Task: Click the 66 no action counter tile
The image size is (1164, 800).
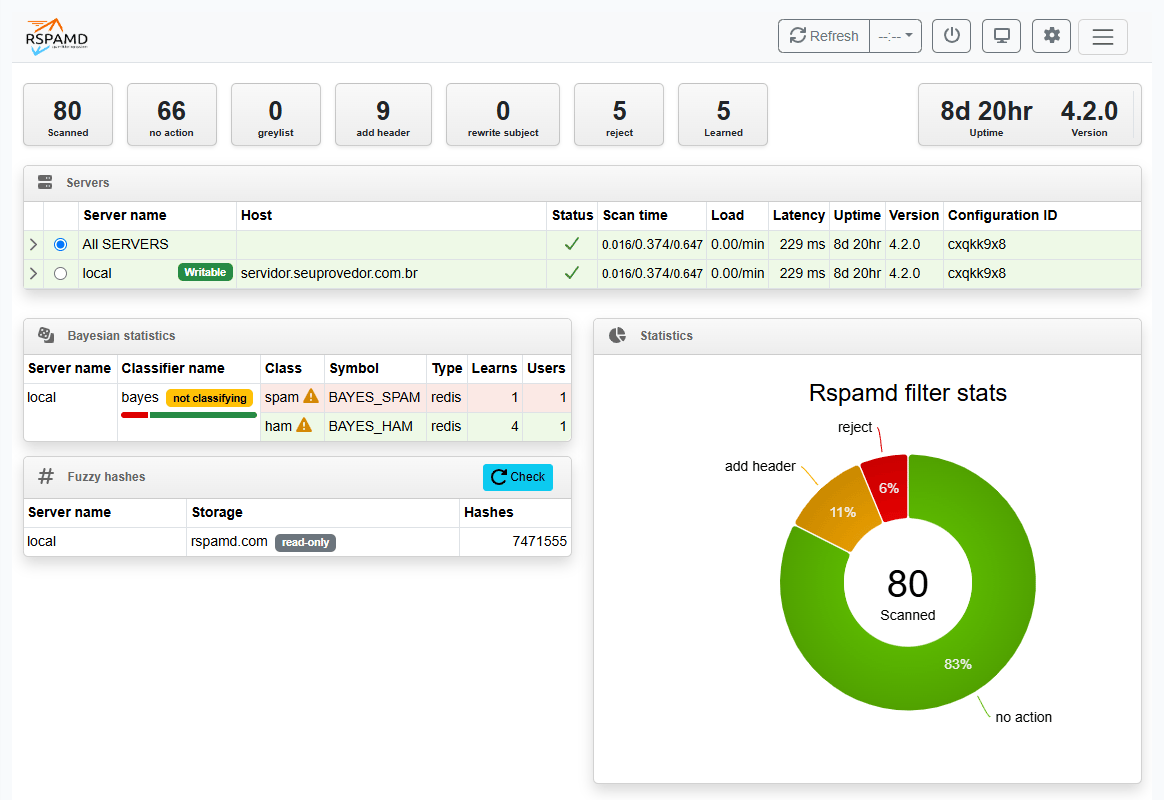Action: tap(171, 114)
